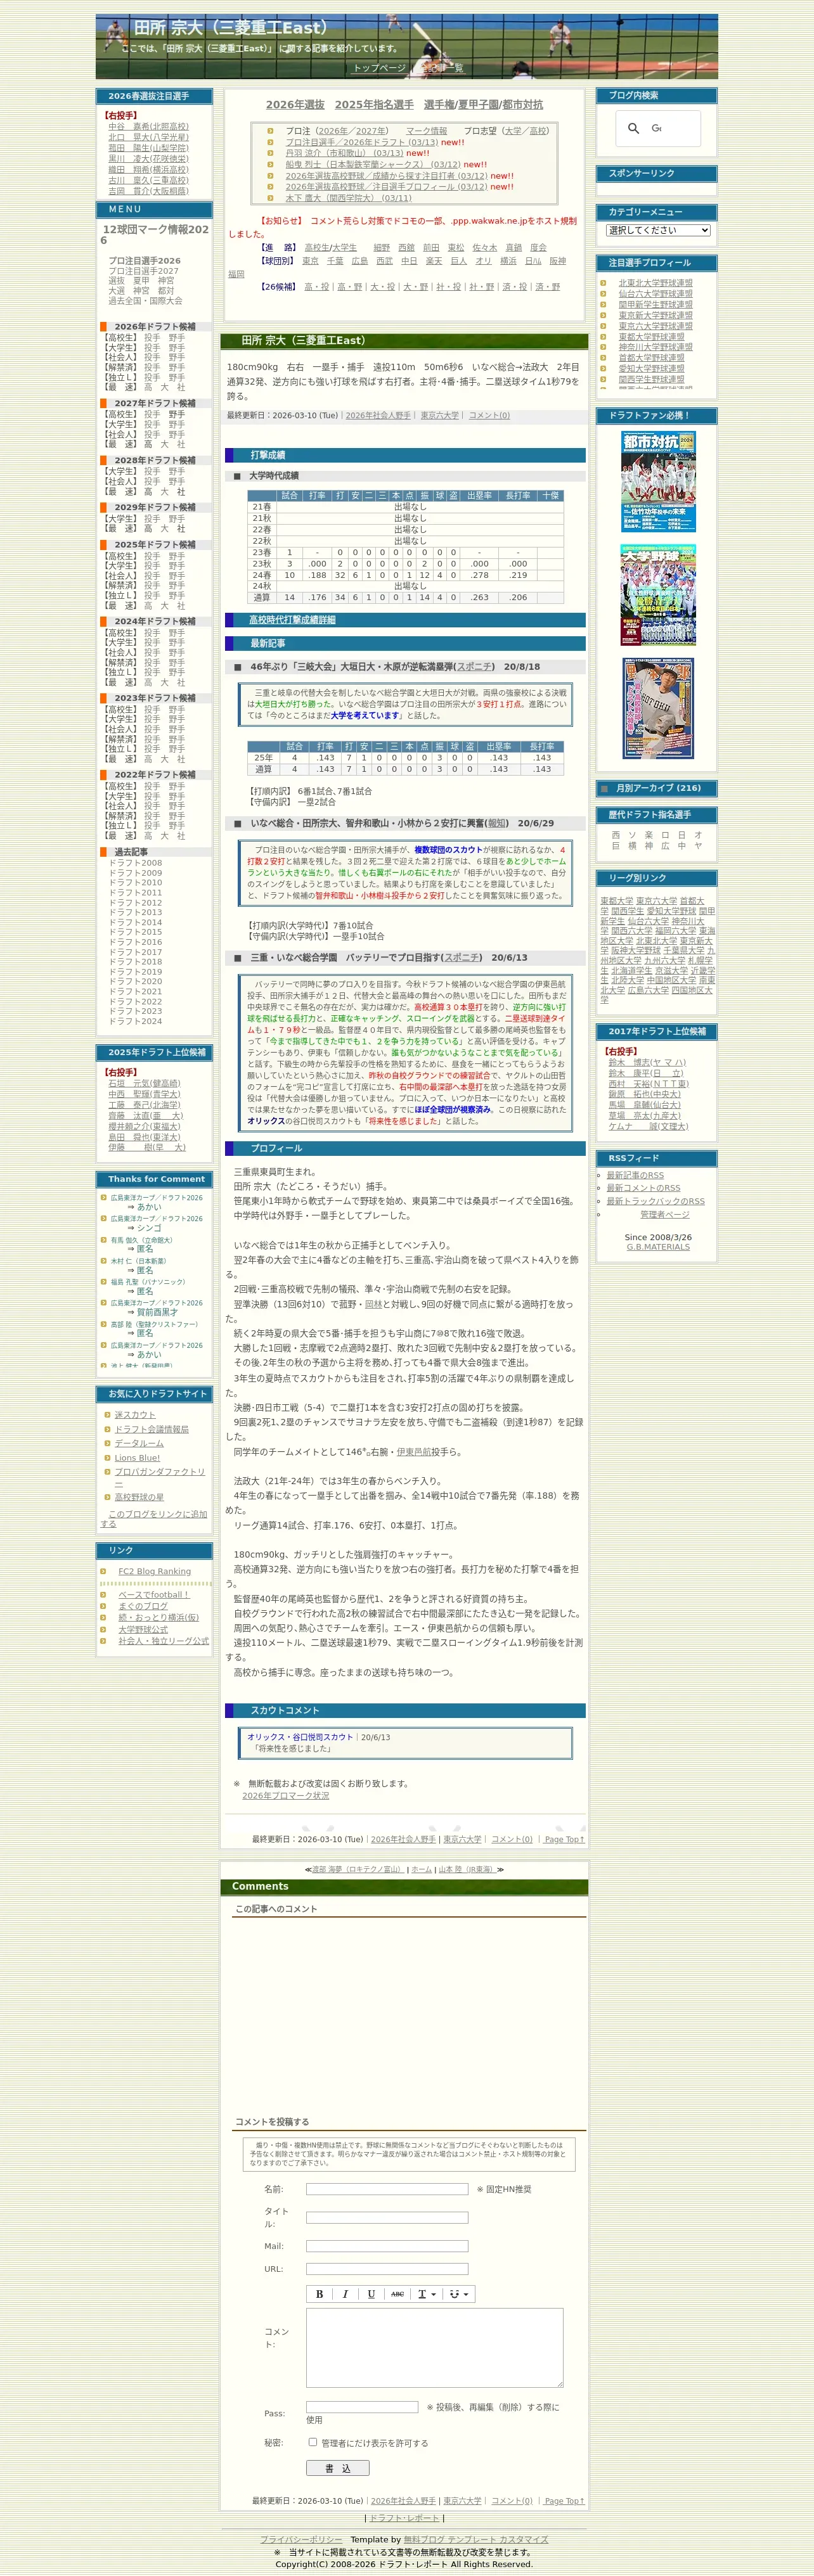Jump to top via Page Top link at article footer

pyautogui.click(x=564, y=1839)
